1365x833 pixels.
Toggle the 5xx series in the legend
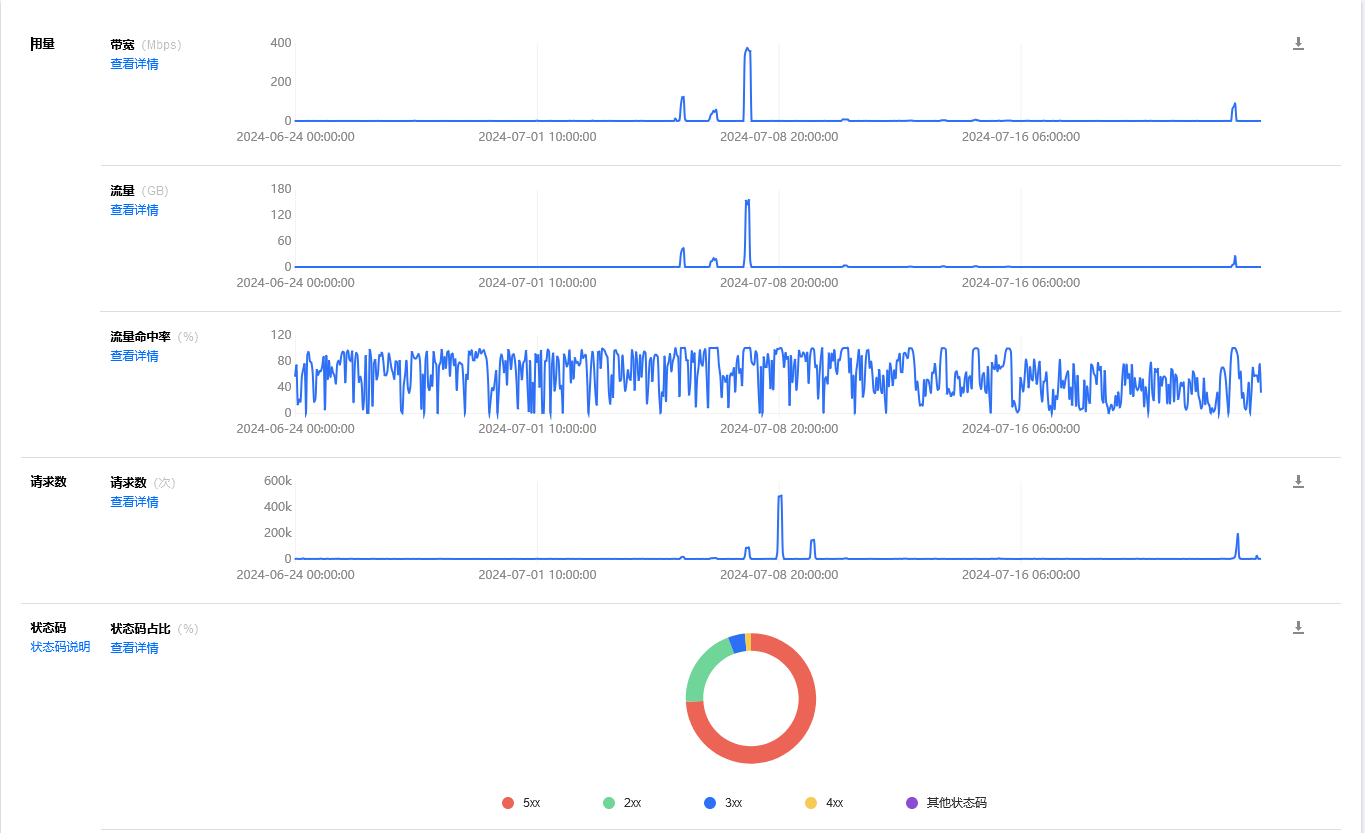520,802
